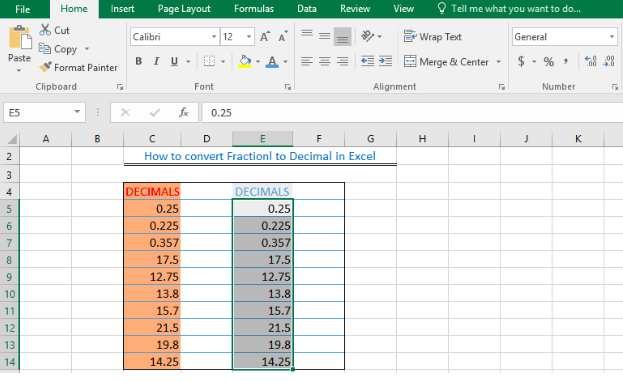The width and height of the screenshot is (623, 382).
Task: Switch to the Formulas tab
Action: point(253,9)
